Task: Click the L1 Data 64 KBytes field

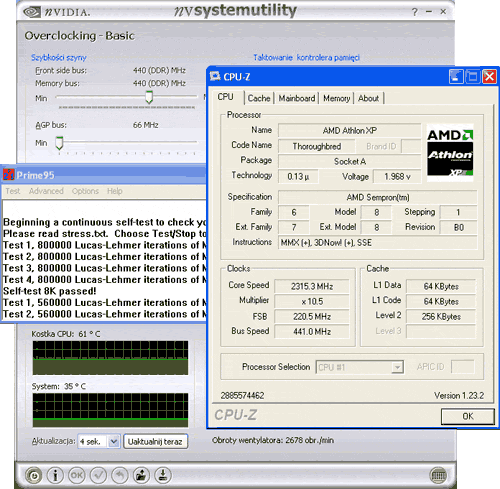Action: (x=441, y=286)
